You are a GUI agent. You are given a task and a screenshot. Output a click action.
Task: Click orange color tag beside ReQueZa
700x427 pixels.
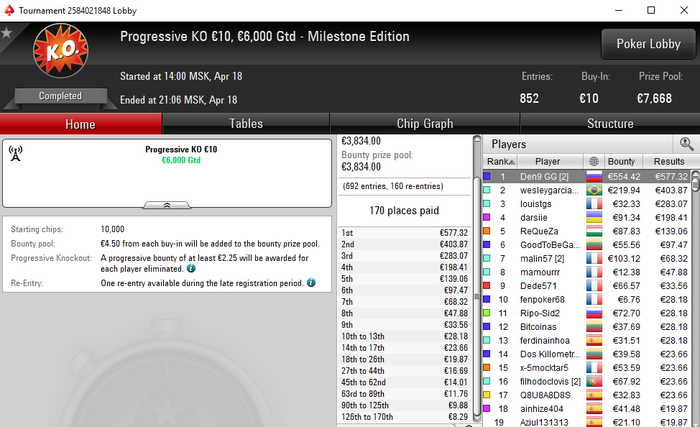487,231
